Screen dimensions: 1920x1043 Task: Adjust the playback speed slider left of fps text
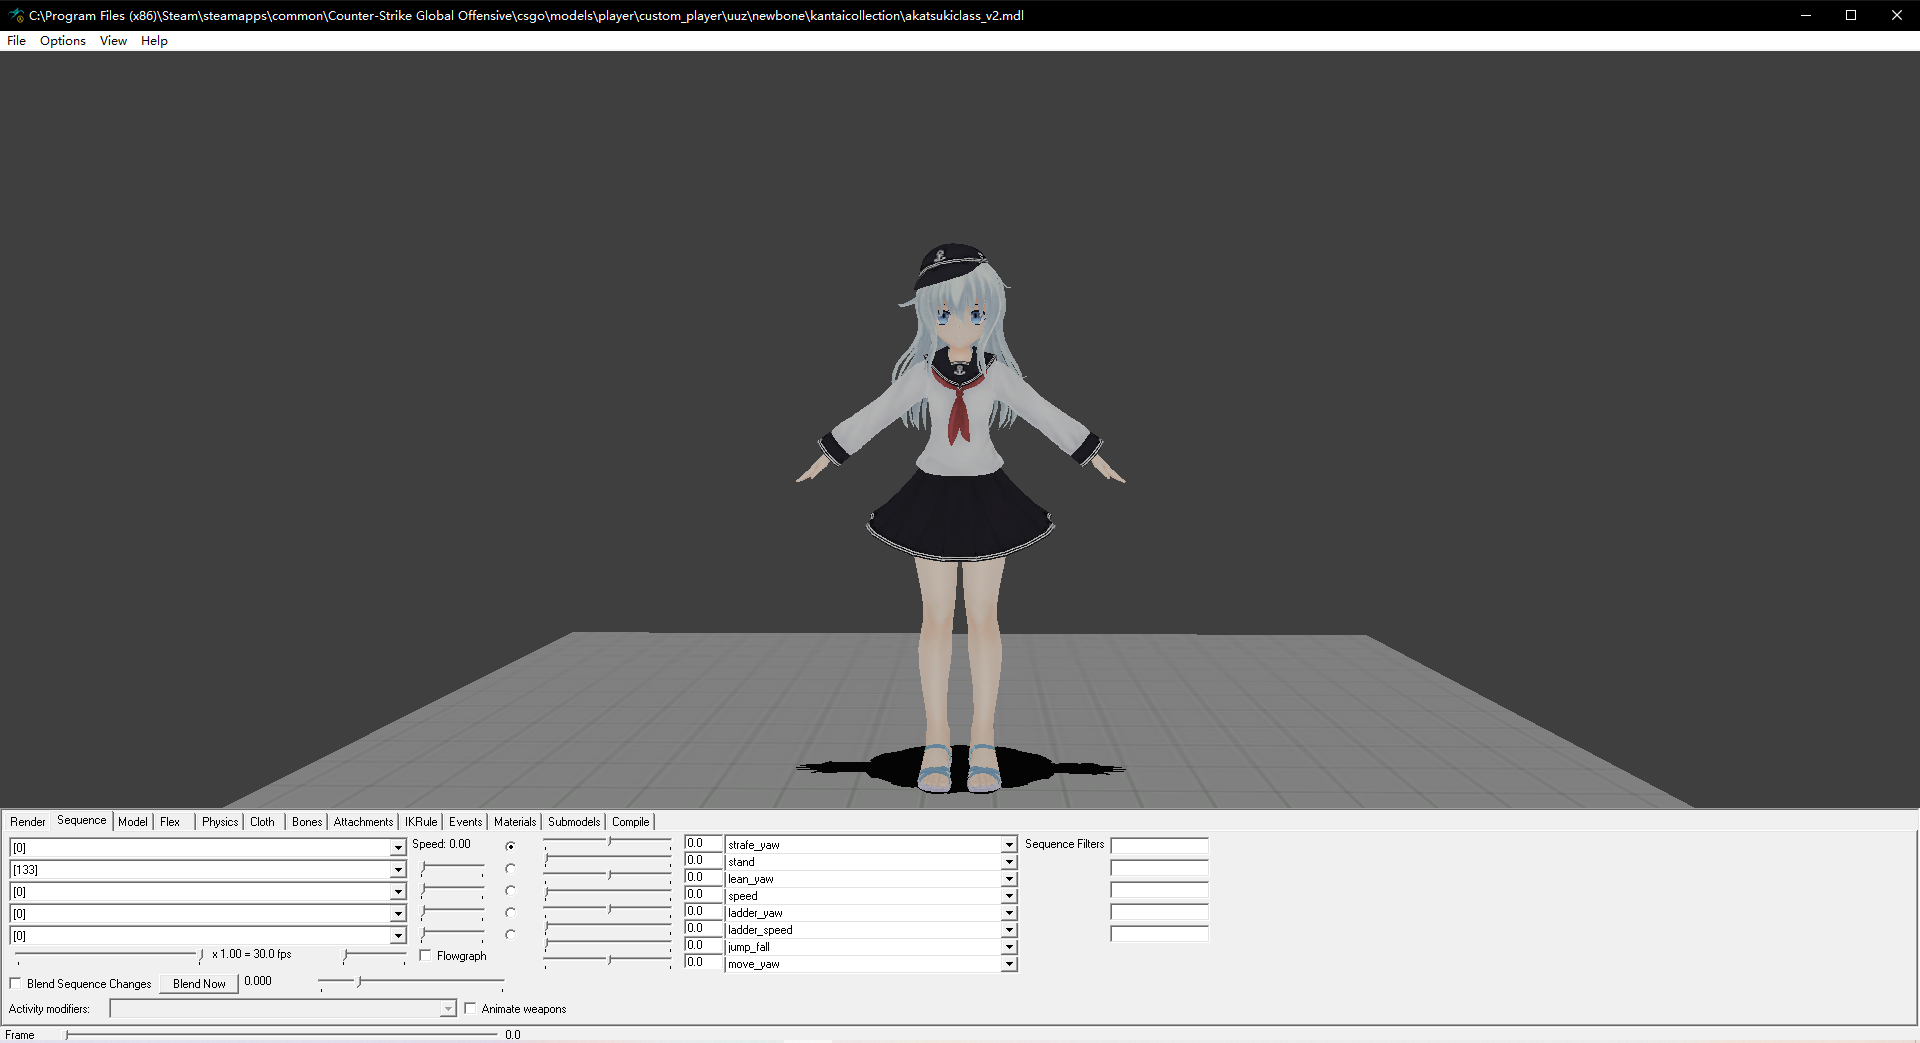[x=109, y=956]
